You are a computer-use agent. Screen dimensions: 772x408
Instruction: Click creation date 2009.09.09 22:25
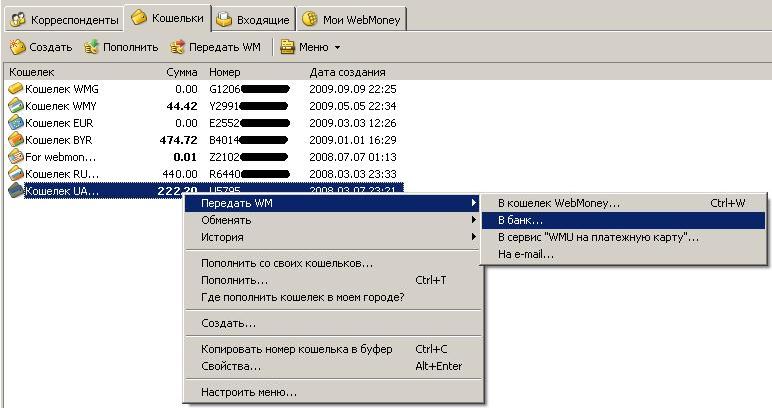(353, 89)
